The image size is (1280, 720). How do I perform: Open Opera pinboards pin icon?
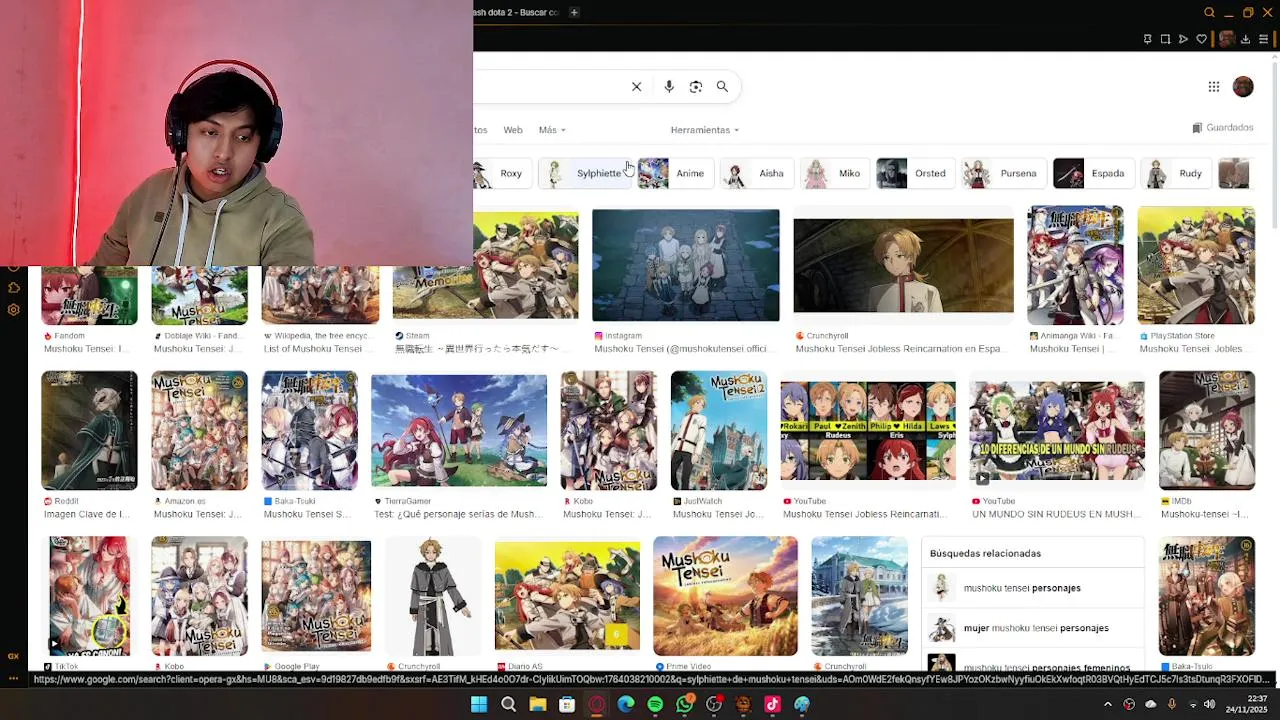1147,39
